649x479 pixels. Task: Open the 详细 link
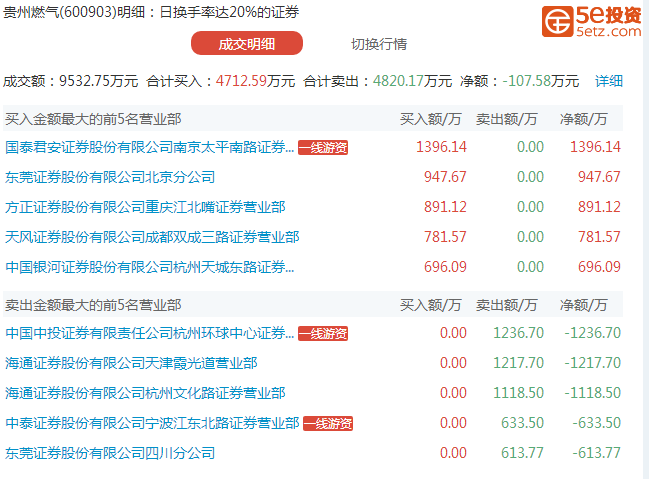pos(609,81)
